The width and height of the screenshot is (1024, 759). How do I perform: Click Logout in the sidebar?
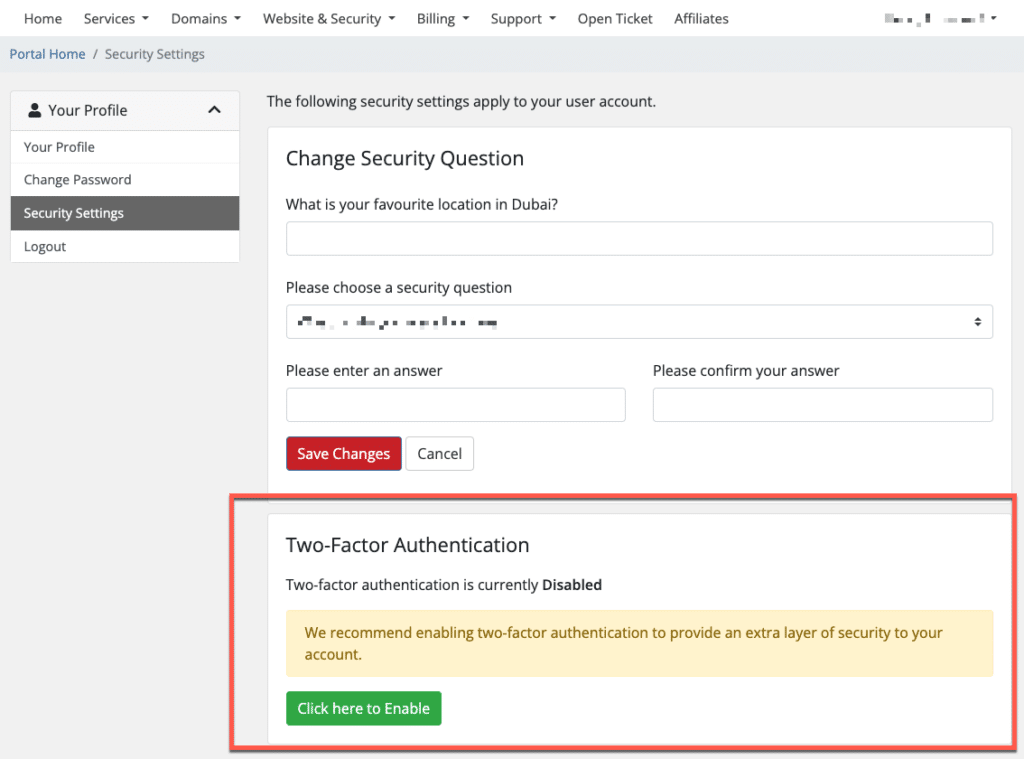coord(45,246)
